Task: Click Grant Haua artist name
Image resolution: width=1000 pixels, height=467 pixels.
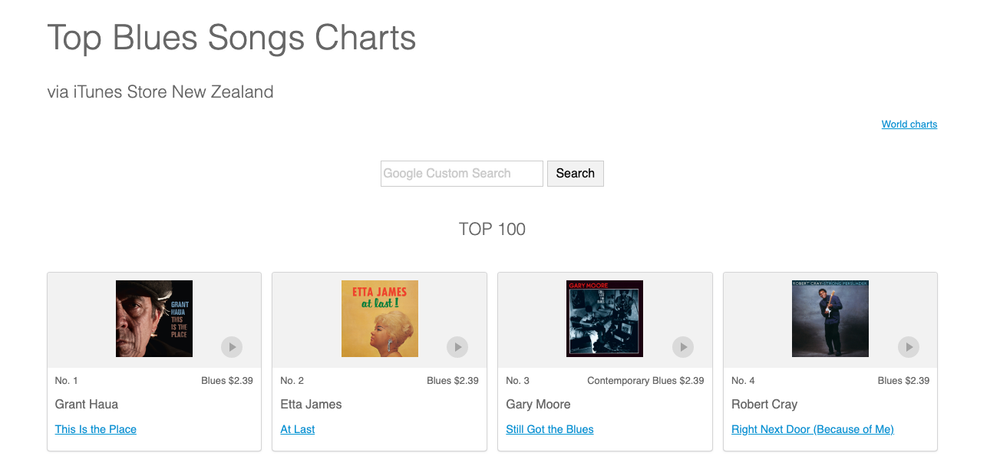Action: point(86,404)
